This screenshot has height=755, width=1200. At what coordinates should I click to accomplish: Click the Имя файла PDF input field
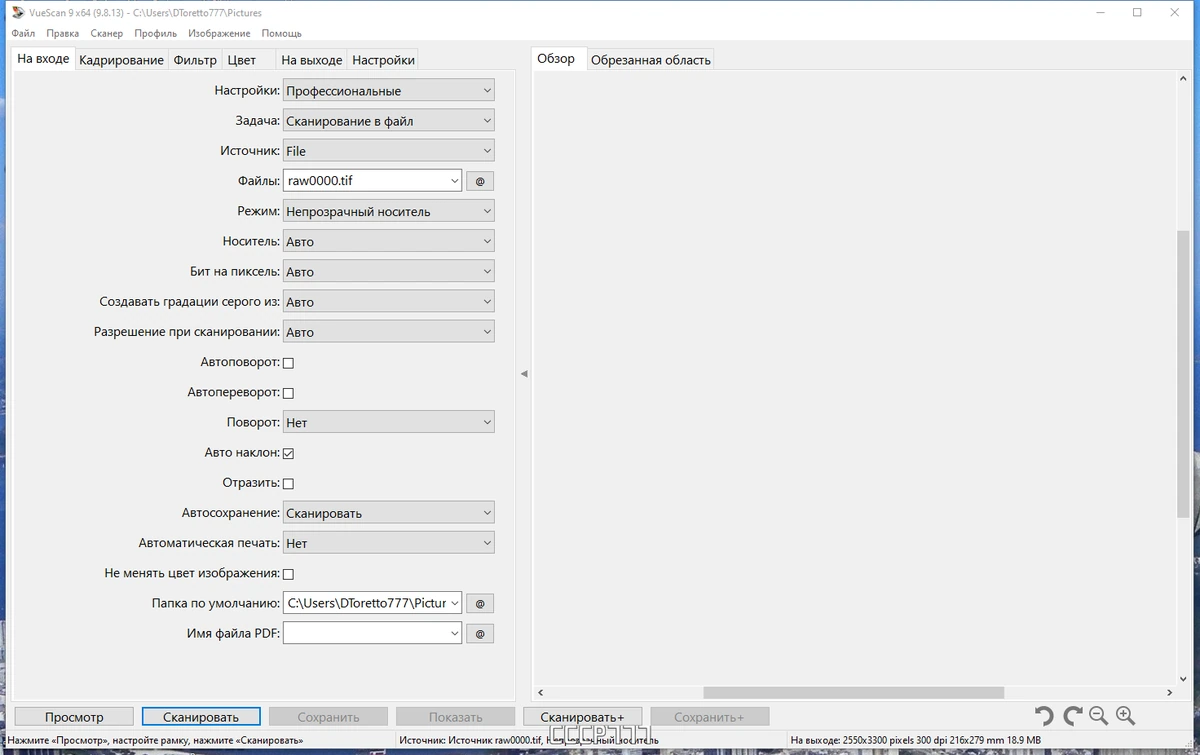[372, 634]
